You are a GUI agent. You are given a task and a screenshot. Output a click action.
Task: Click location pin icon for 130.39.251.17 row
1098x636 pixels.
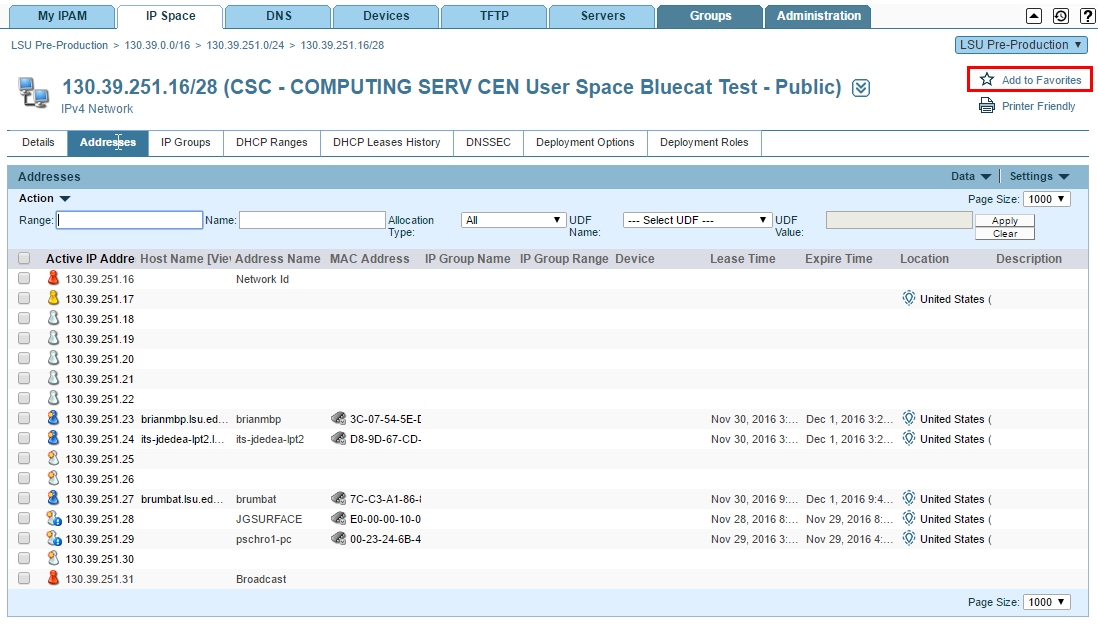[x=909, y=298]
